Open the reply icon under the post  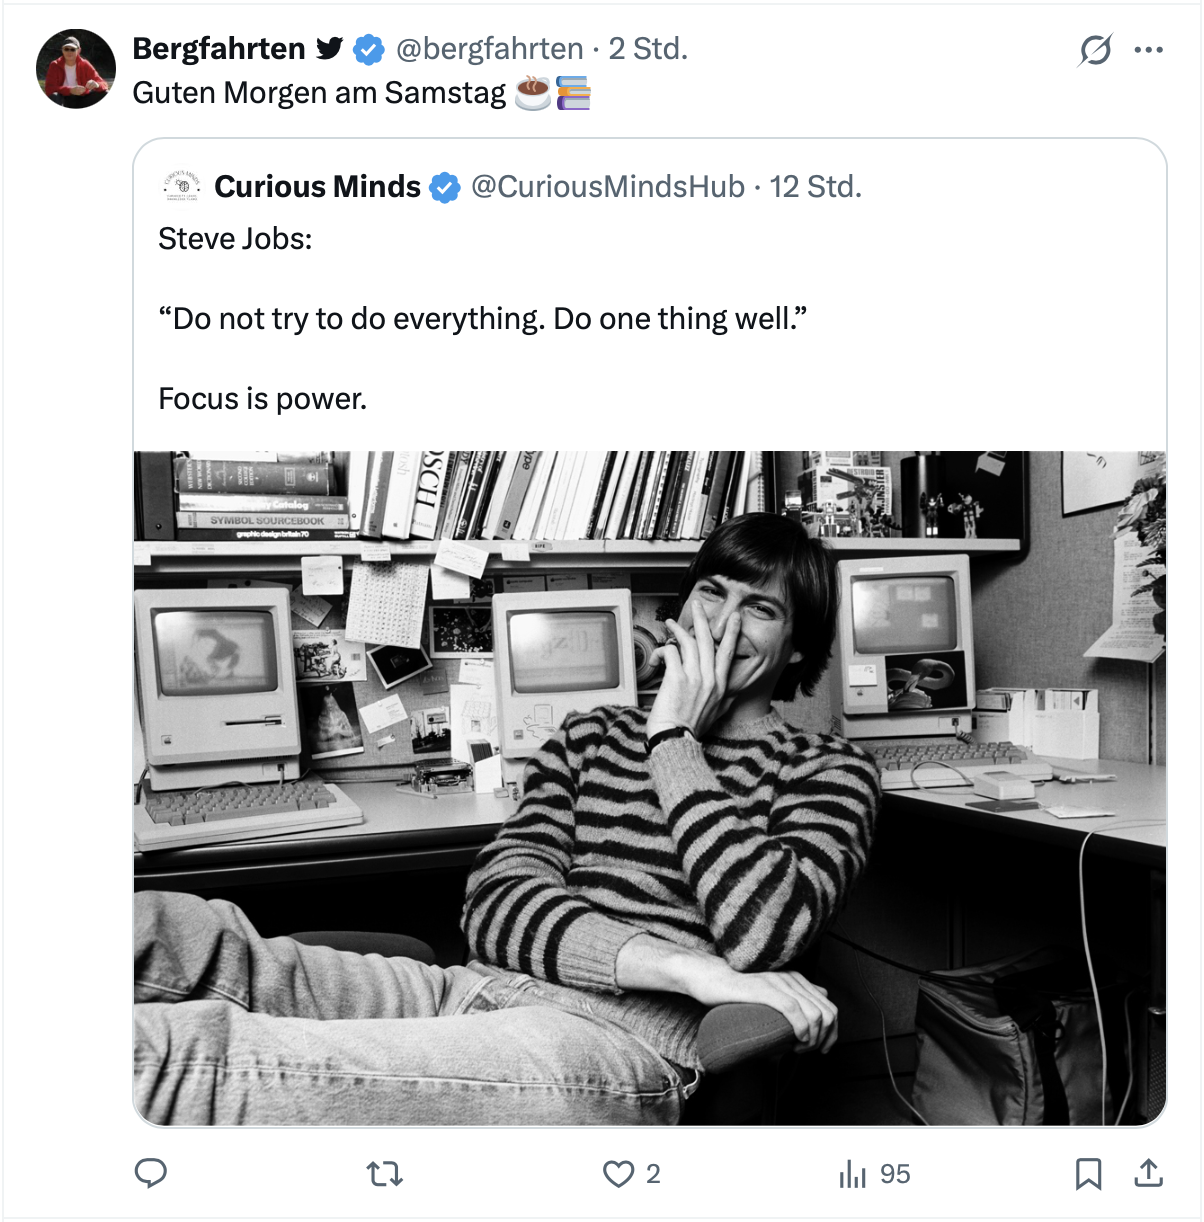[151, 1173]
